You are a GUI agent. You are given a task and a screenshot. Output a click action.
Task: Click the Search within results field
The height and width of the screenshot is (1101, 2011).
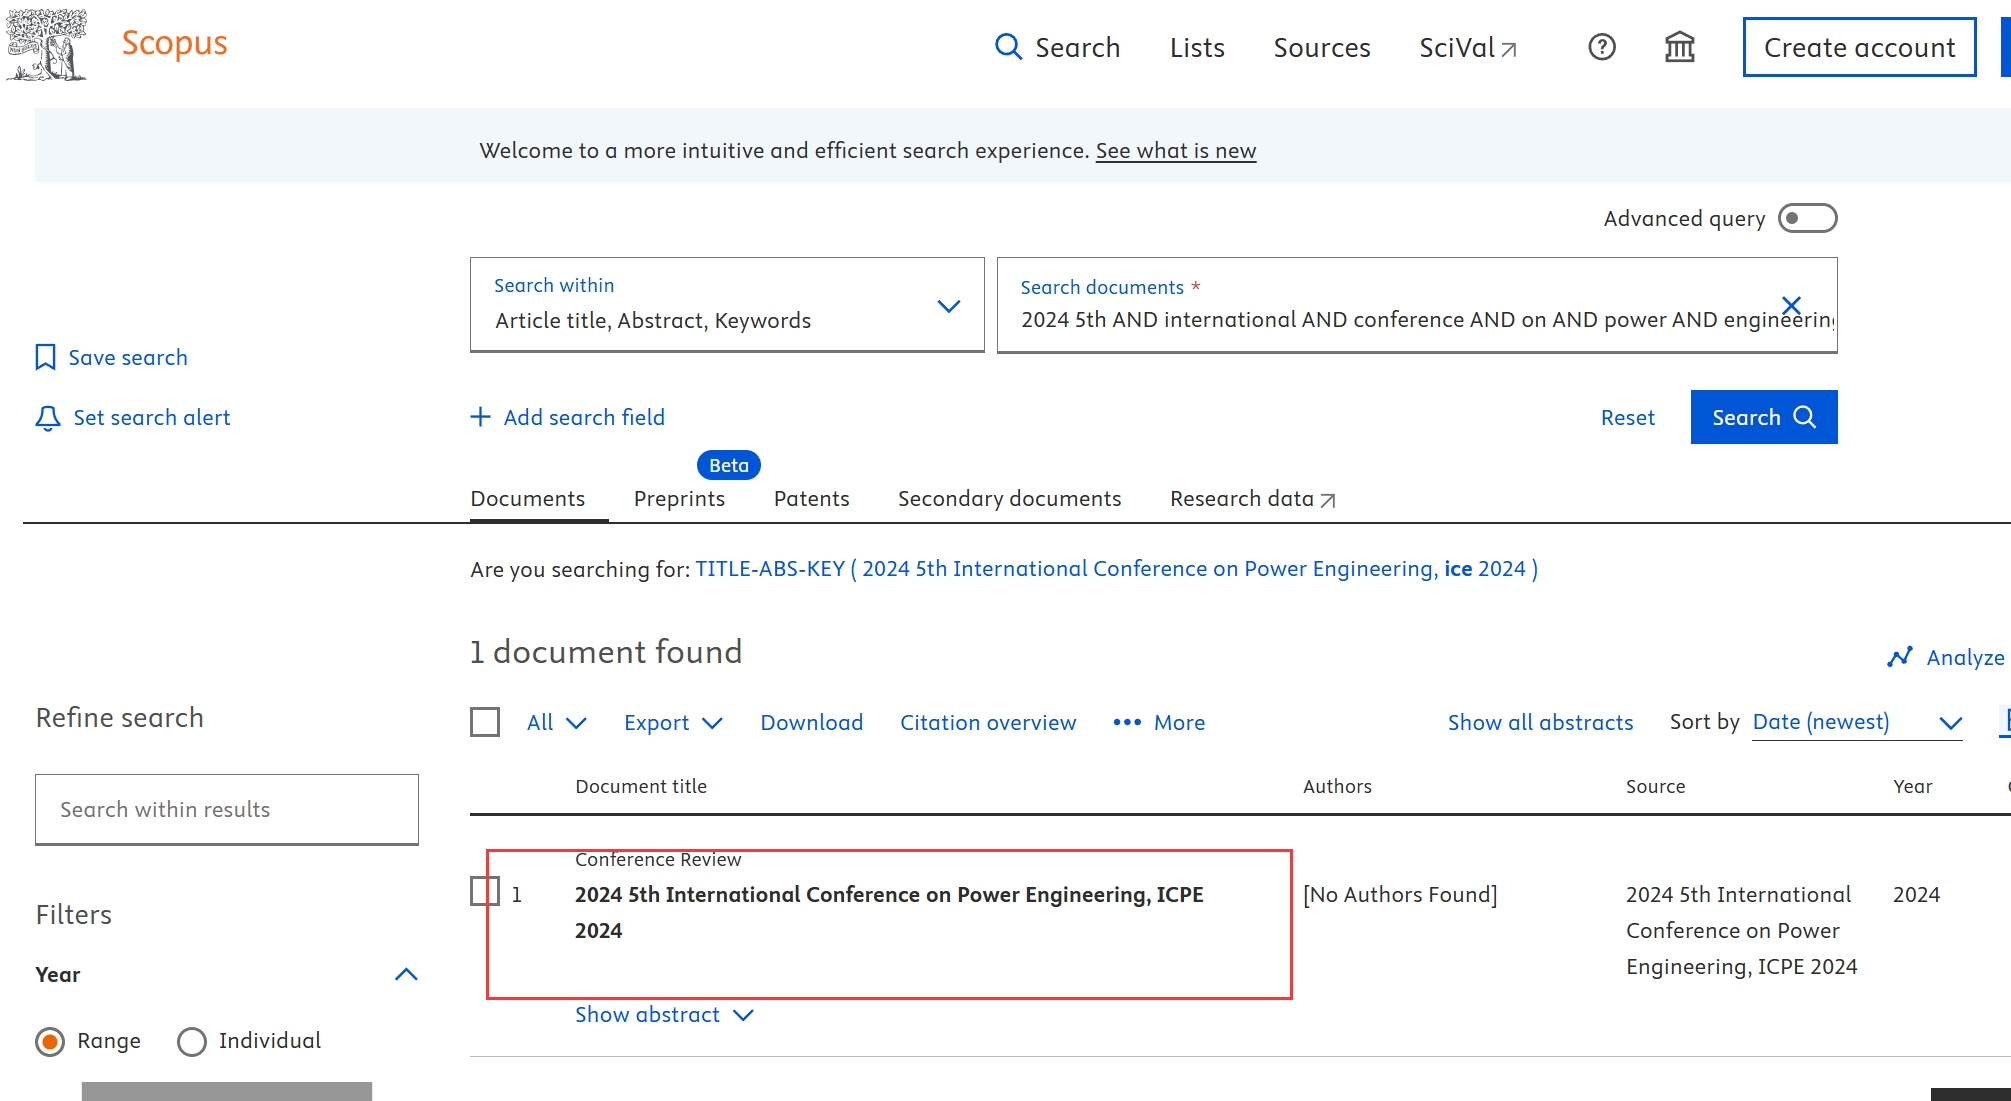(227, 809)
